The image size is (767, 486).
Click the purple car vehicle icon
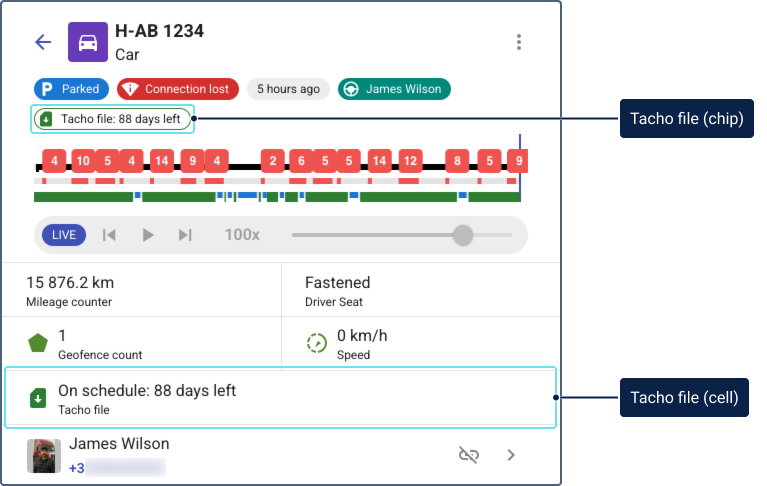click(88, 42)
